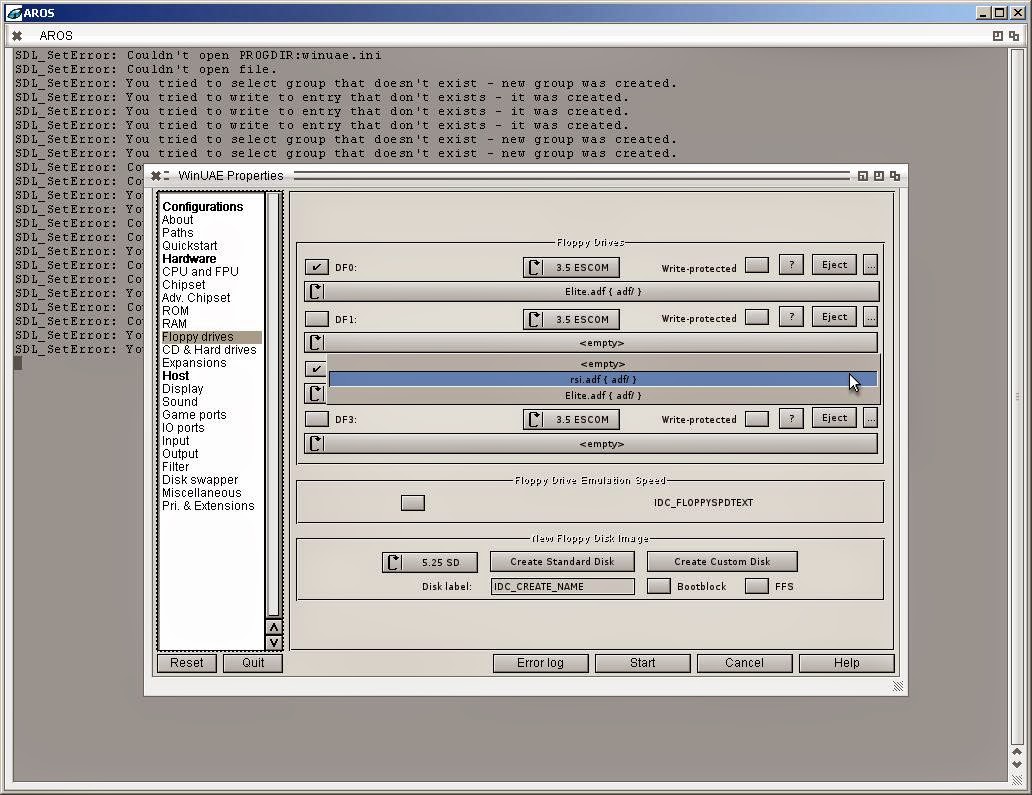Choose rsi.adf in the open popup list

[x=603, y=380]
